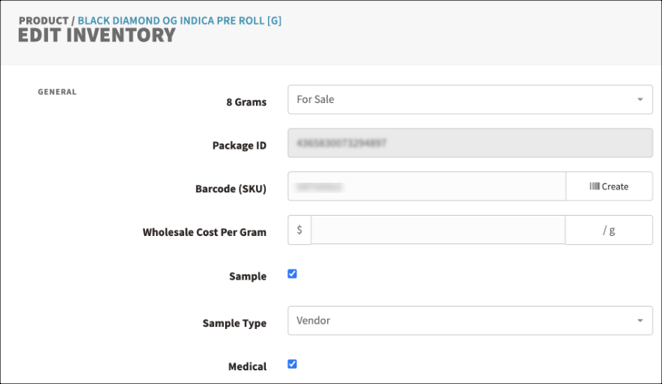Click the Sample label text
Image resolution: width=662 pixels, height=384 pixels.
click(x=248, y=276)
